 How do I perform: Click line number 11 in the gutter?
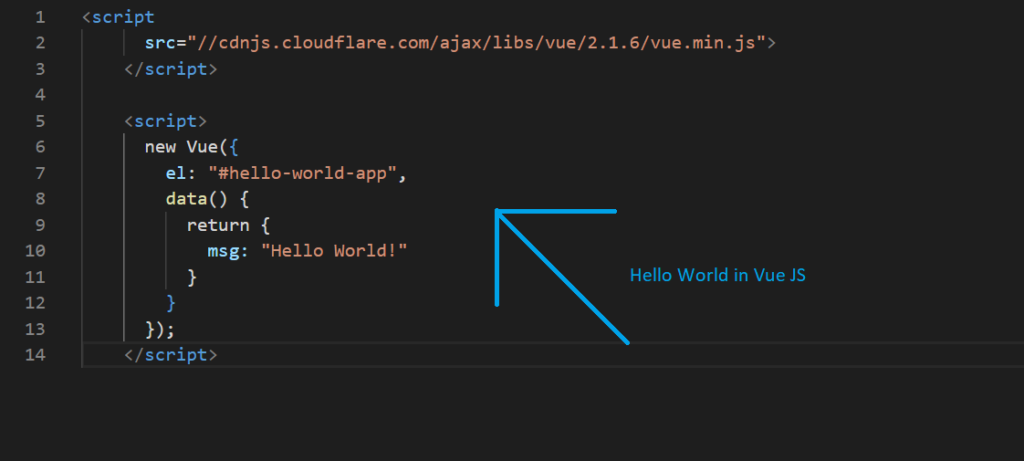35,278
